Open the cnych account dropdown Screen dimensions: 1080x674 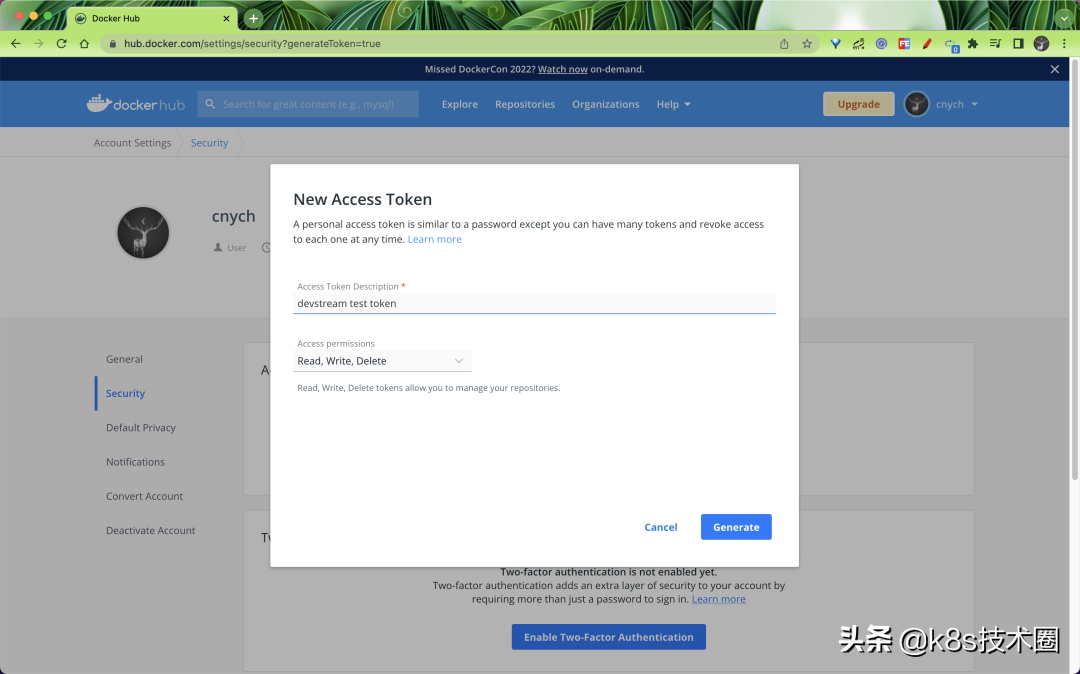click(x=957, y=104)
